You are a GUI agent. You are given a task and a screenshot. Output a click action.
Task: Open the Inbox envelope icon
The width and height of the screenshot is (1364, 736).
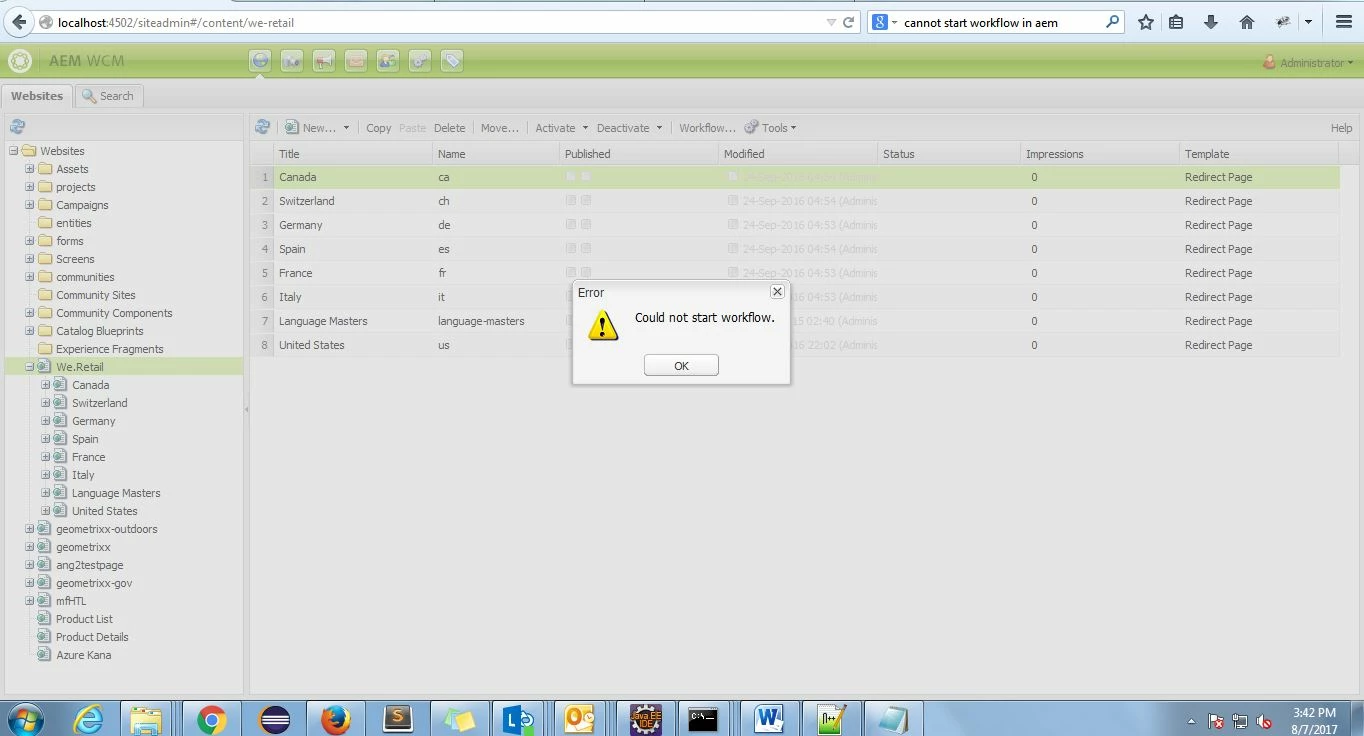356,61
